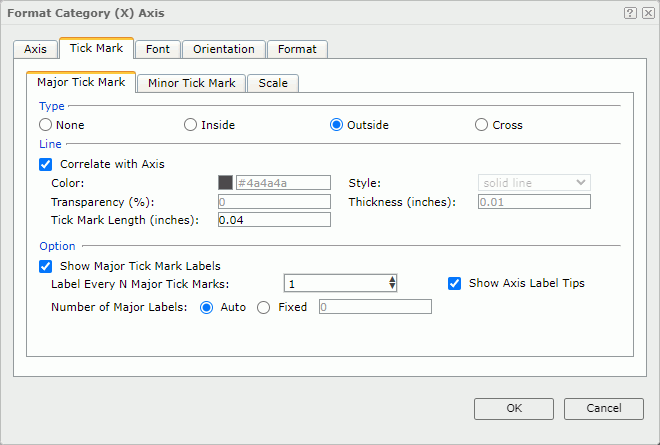660x445 pixels.
Task: Go to the Orientation tab
Action: pos(224,49)
